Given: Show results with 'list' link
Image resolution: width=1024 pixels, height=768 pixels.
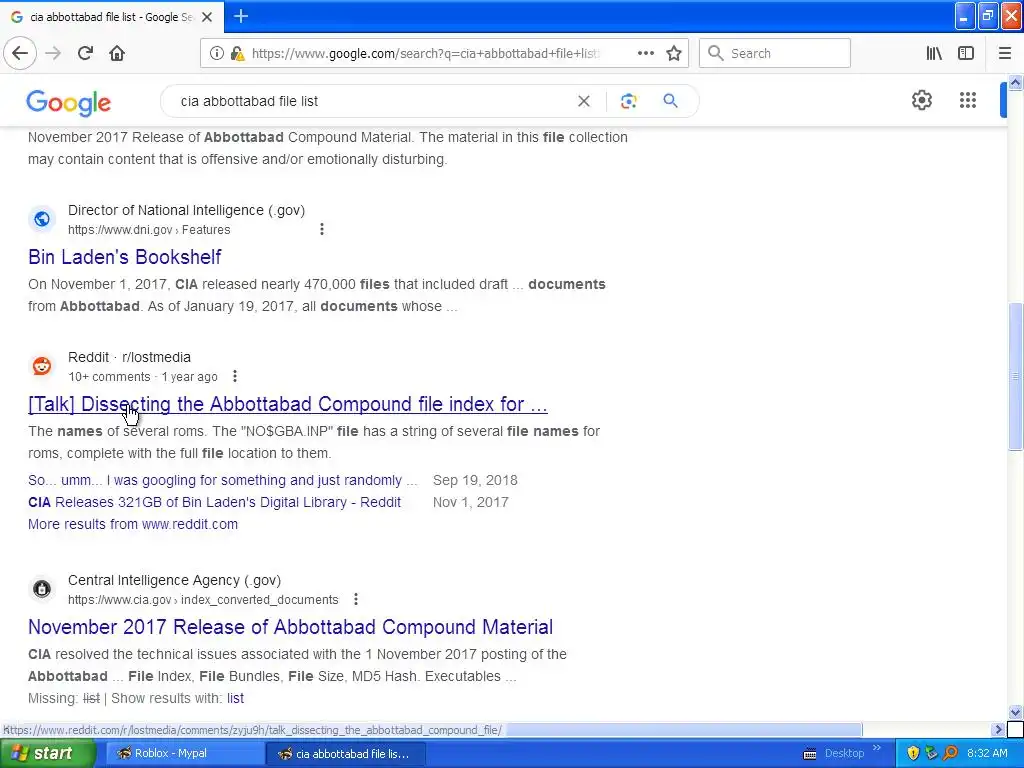Looking at the screenshot, I should [x=236, y=698].
